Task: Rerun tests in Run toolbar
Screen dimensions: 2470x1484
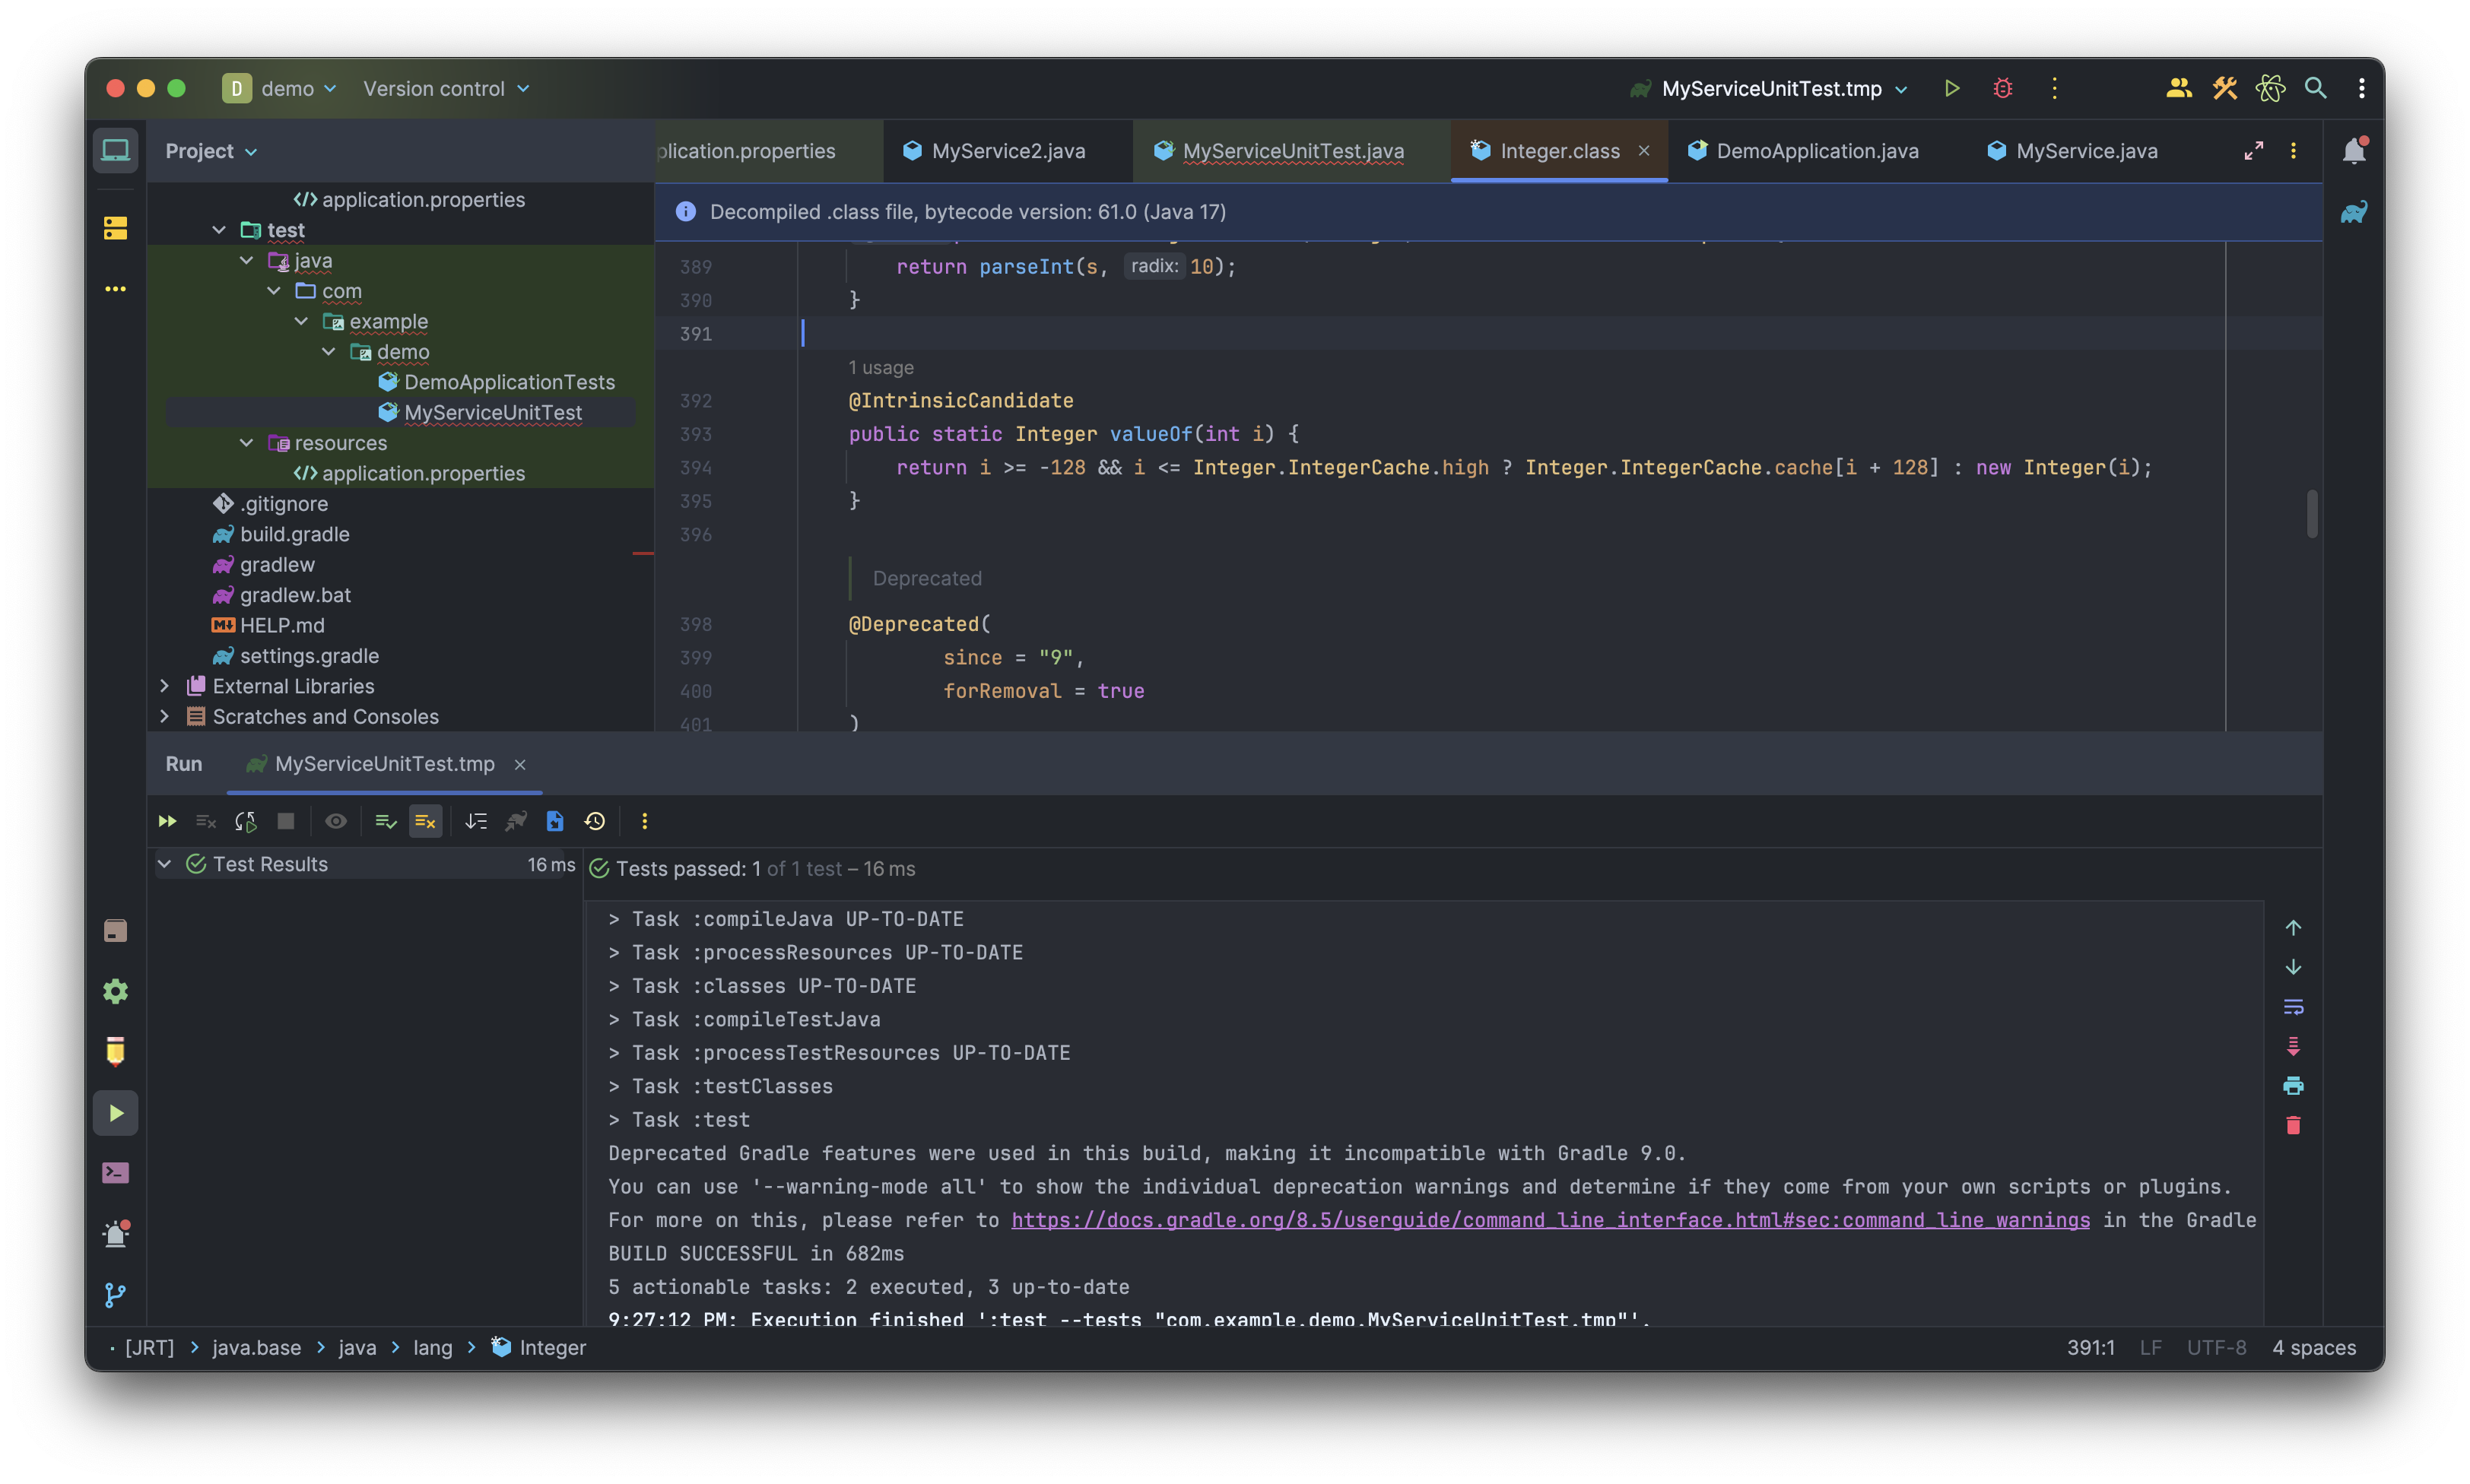Action: click(x=167, y=821)
